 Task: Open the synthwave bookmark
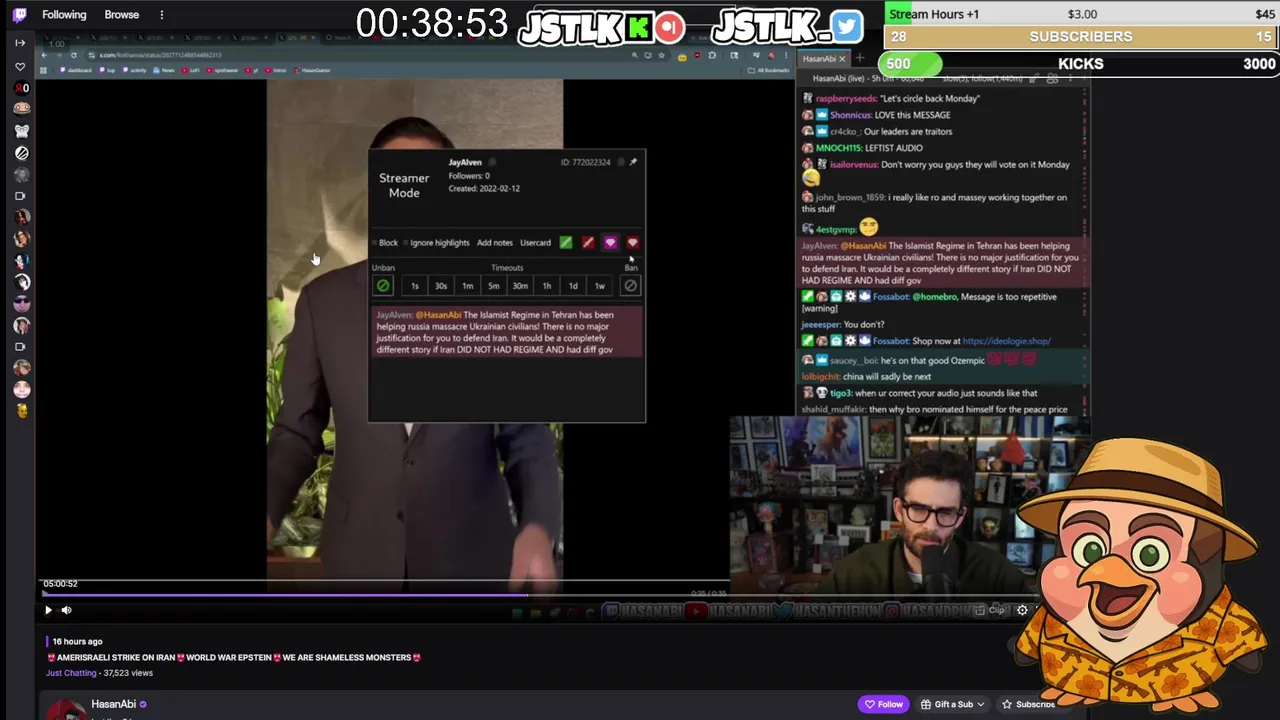223,71
